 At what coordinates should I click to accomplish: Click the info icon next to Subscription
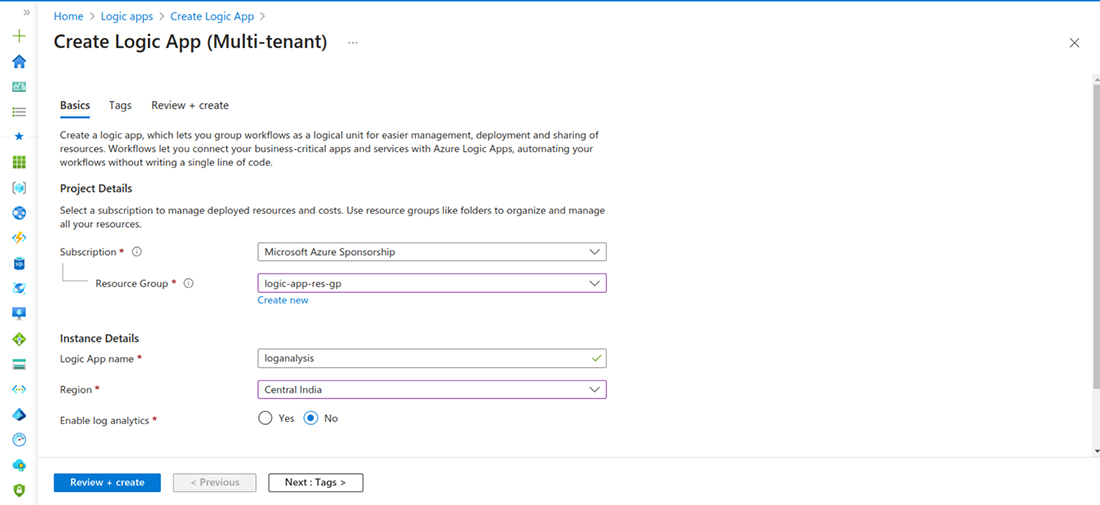click(x=137, y=252)
